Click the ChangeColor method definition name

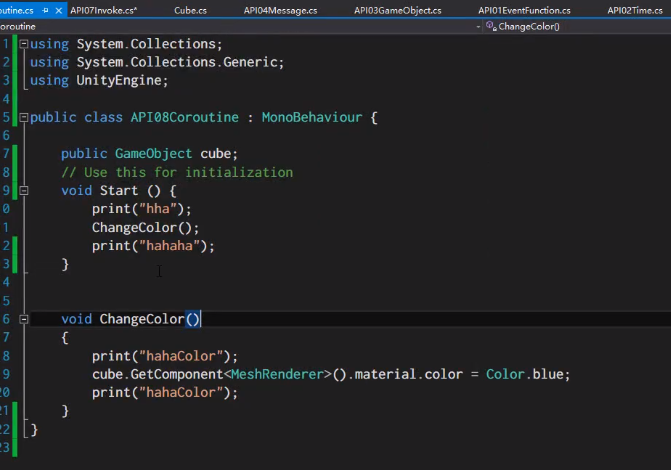tap(142, 319)
